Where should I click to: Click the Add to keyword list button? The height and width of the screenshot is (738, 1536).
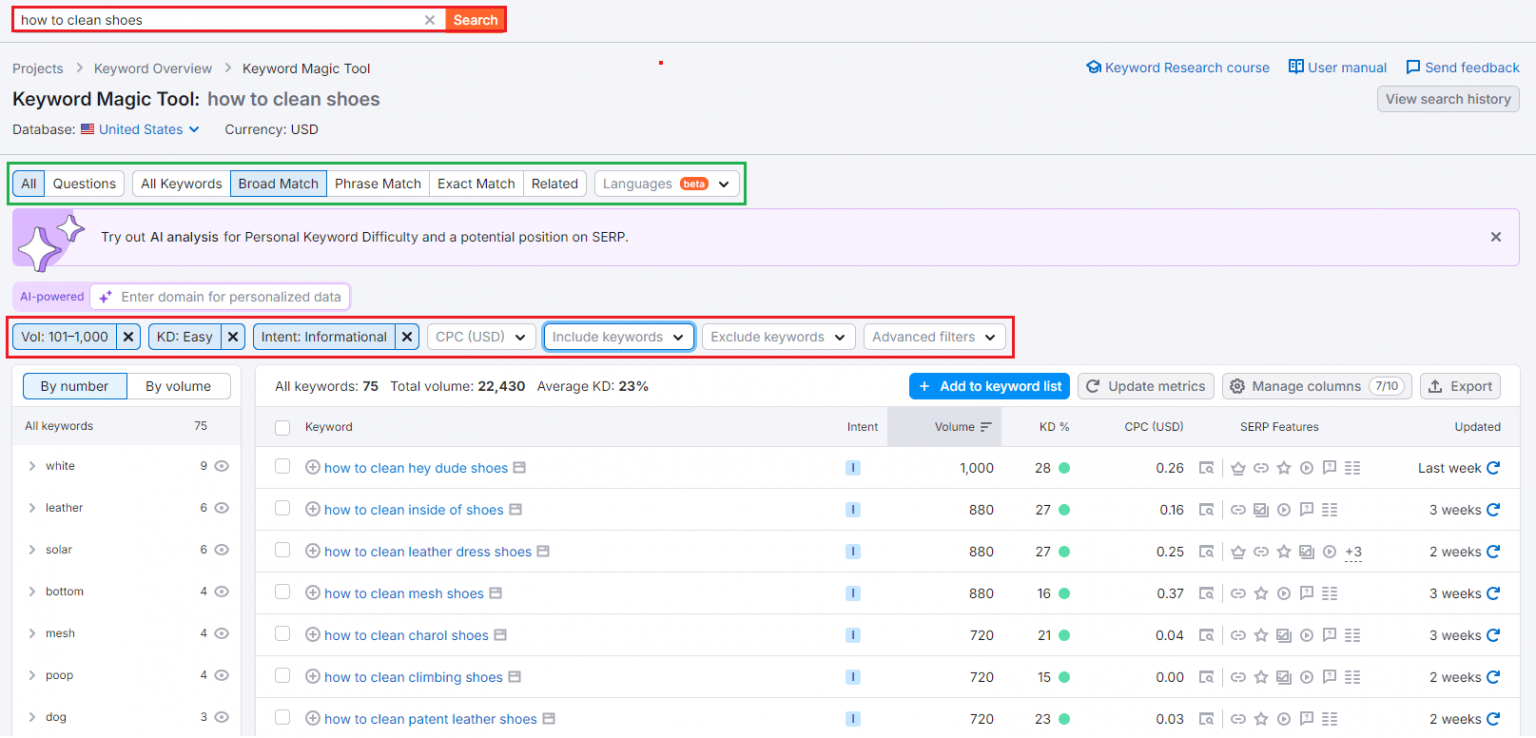coord(989,386)
